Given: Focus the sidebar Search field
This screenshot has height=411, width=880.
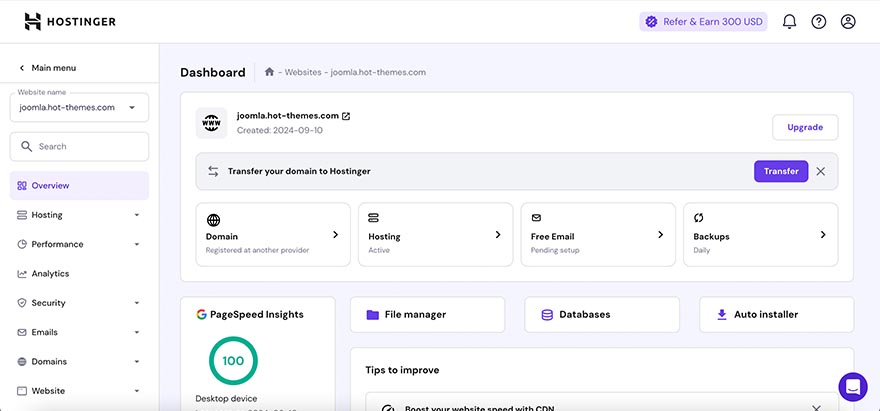Looking at the screenshot, I should tap(79, 147).
